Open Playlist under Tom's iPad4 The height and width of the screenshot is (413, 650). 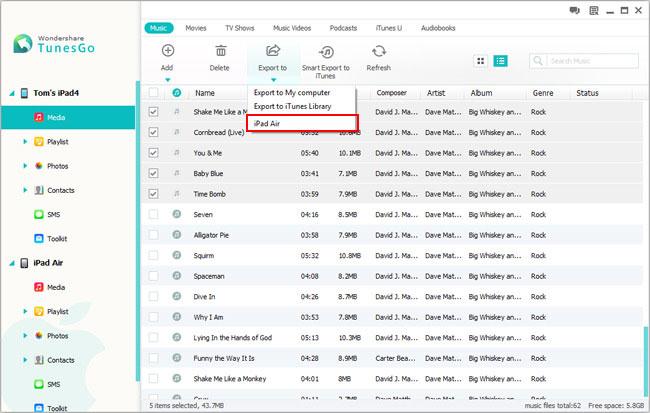(x=58, y=142)
